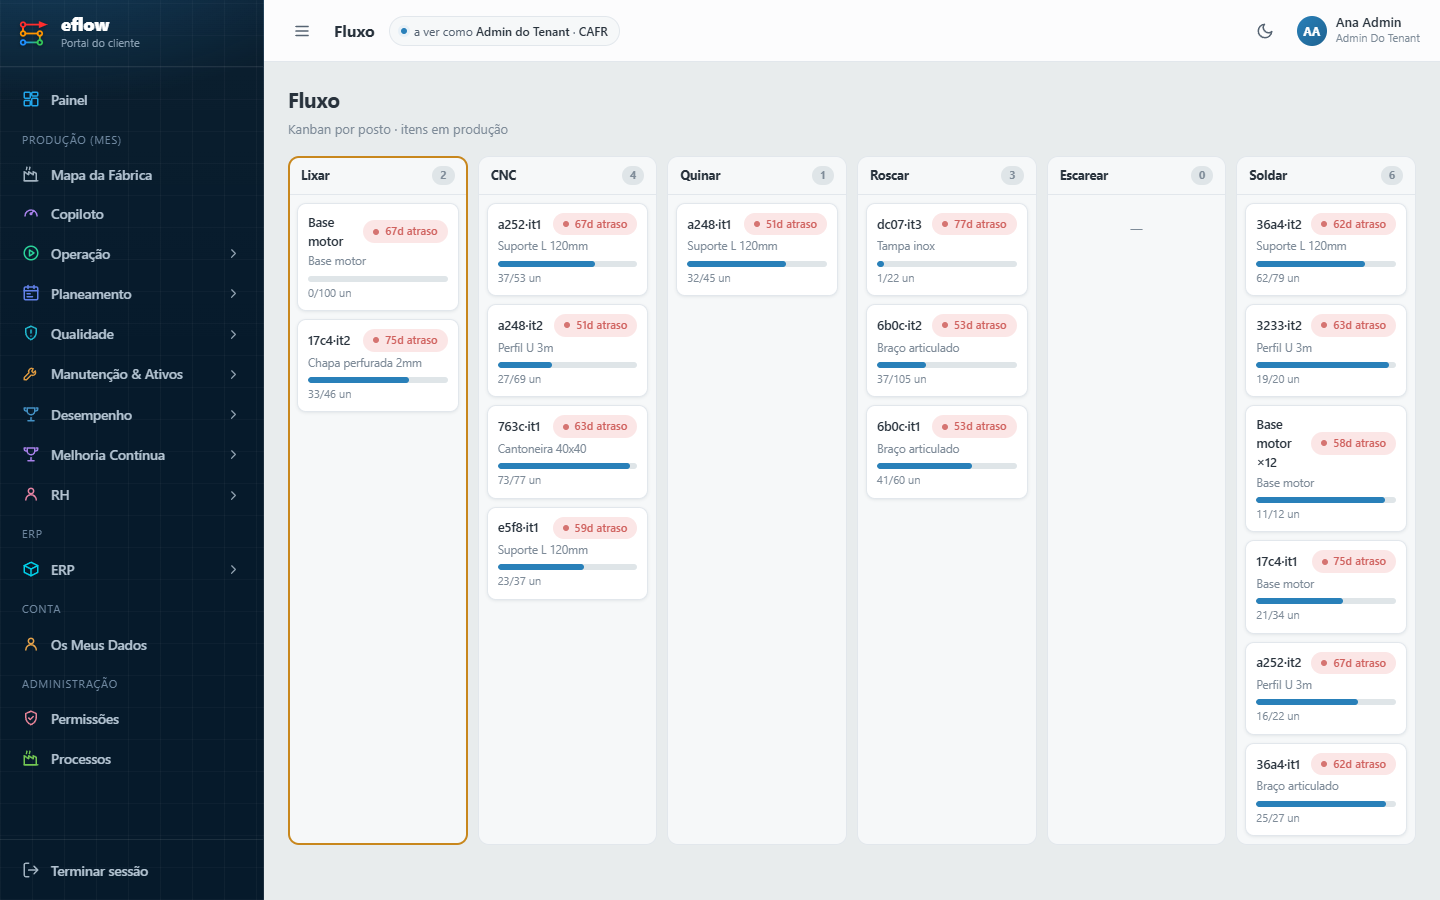Expand the Desempenho submenu chevron

pos(233,415)
